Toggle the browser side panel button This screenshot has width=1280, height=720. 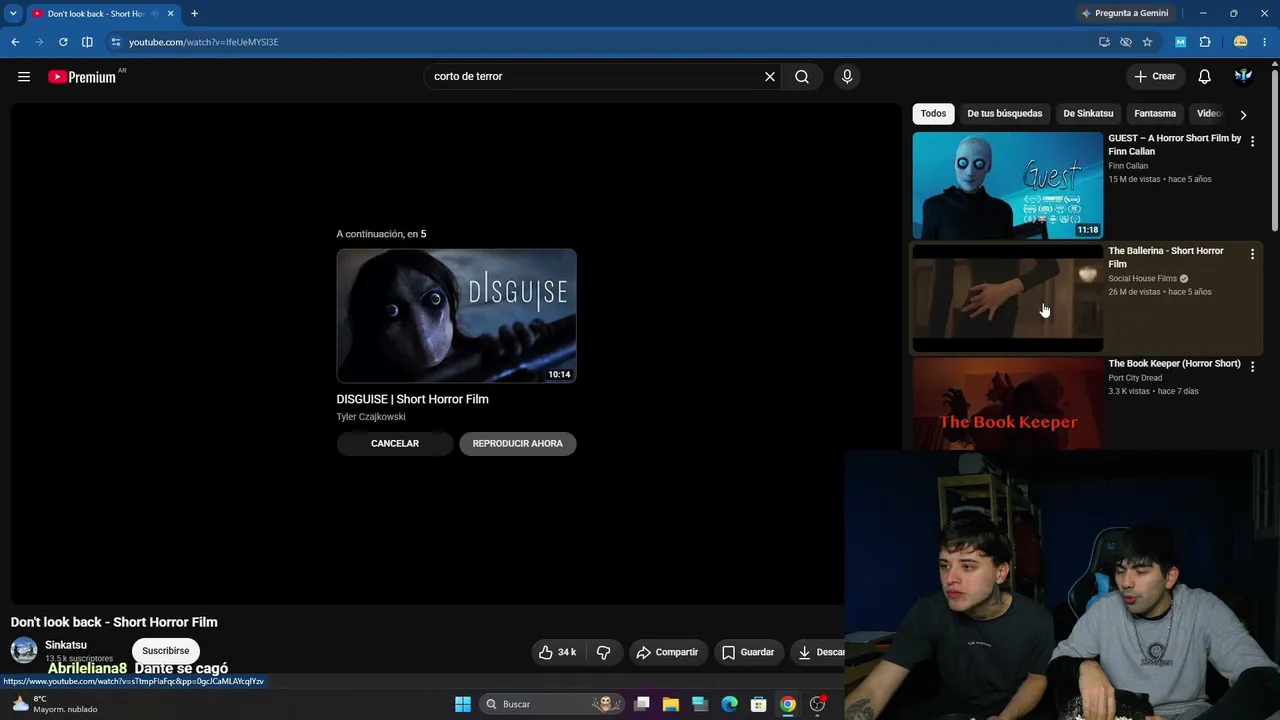pyautogui.click(x=87, y=42)
